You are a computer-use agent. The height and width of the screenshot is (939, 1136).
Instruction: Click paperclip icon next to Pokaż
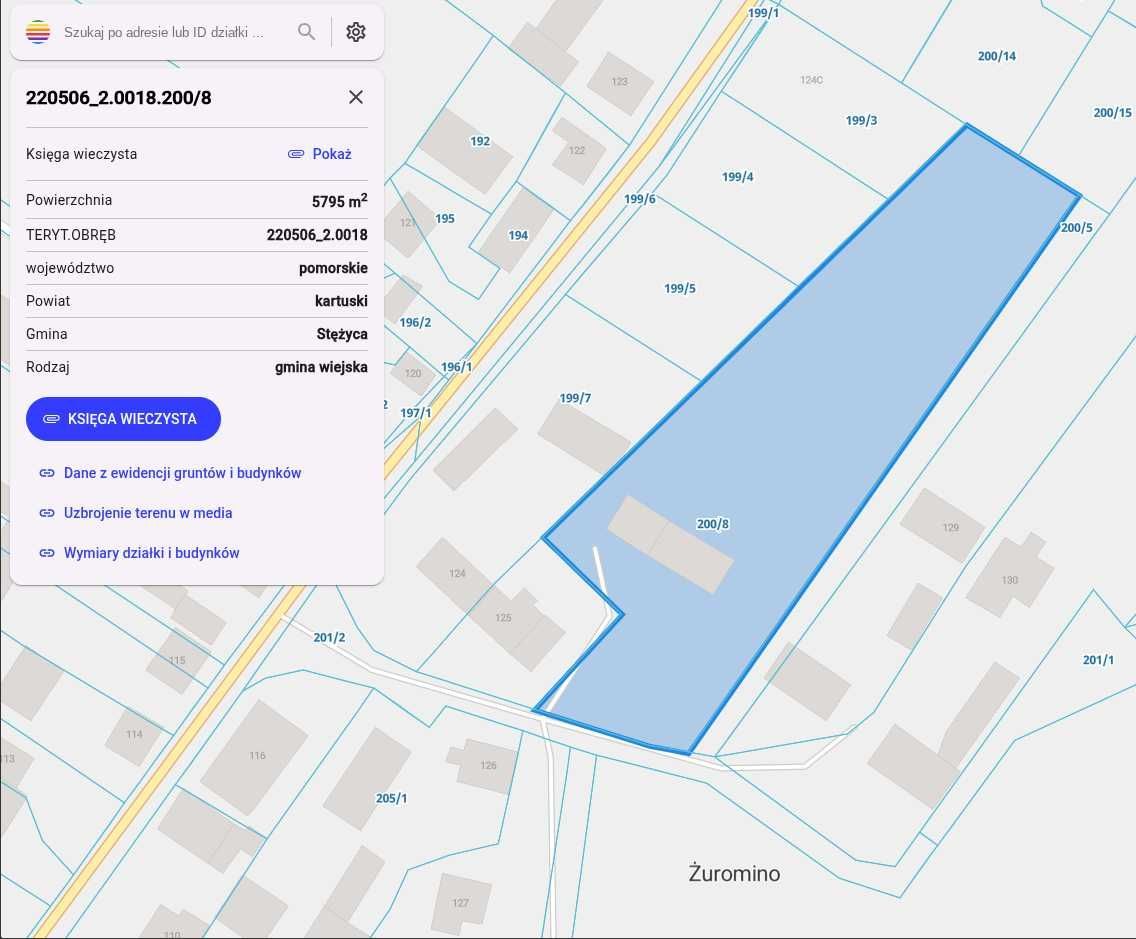(296, 154)
